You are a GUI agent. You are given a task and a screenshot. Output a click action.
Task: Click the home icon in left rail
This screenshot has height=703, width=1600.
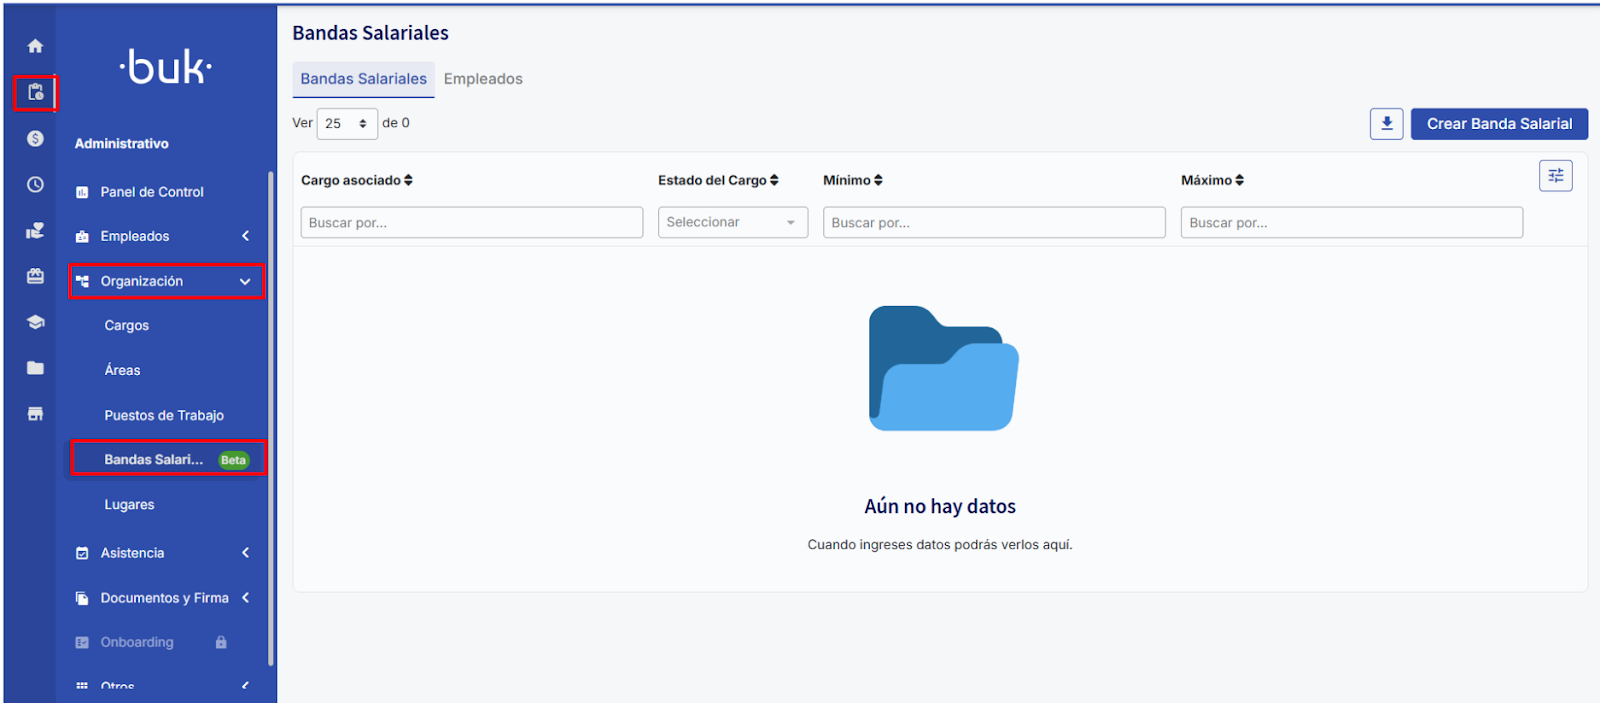pos(35,46)
